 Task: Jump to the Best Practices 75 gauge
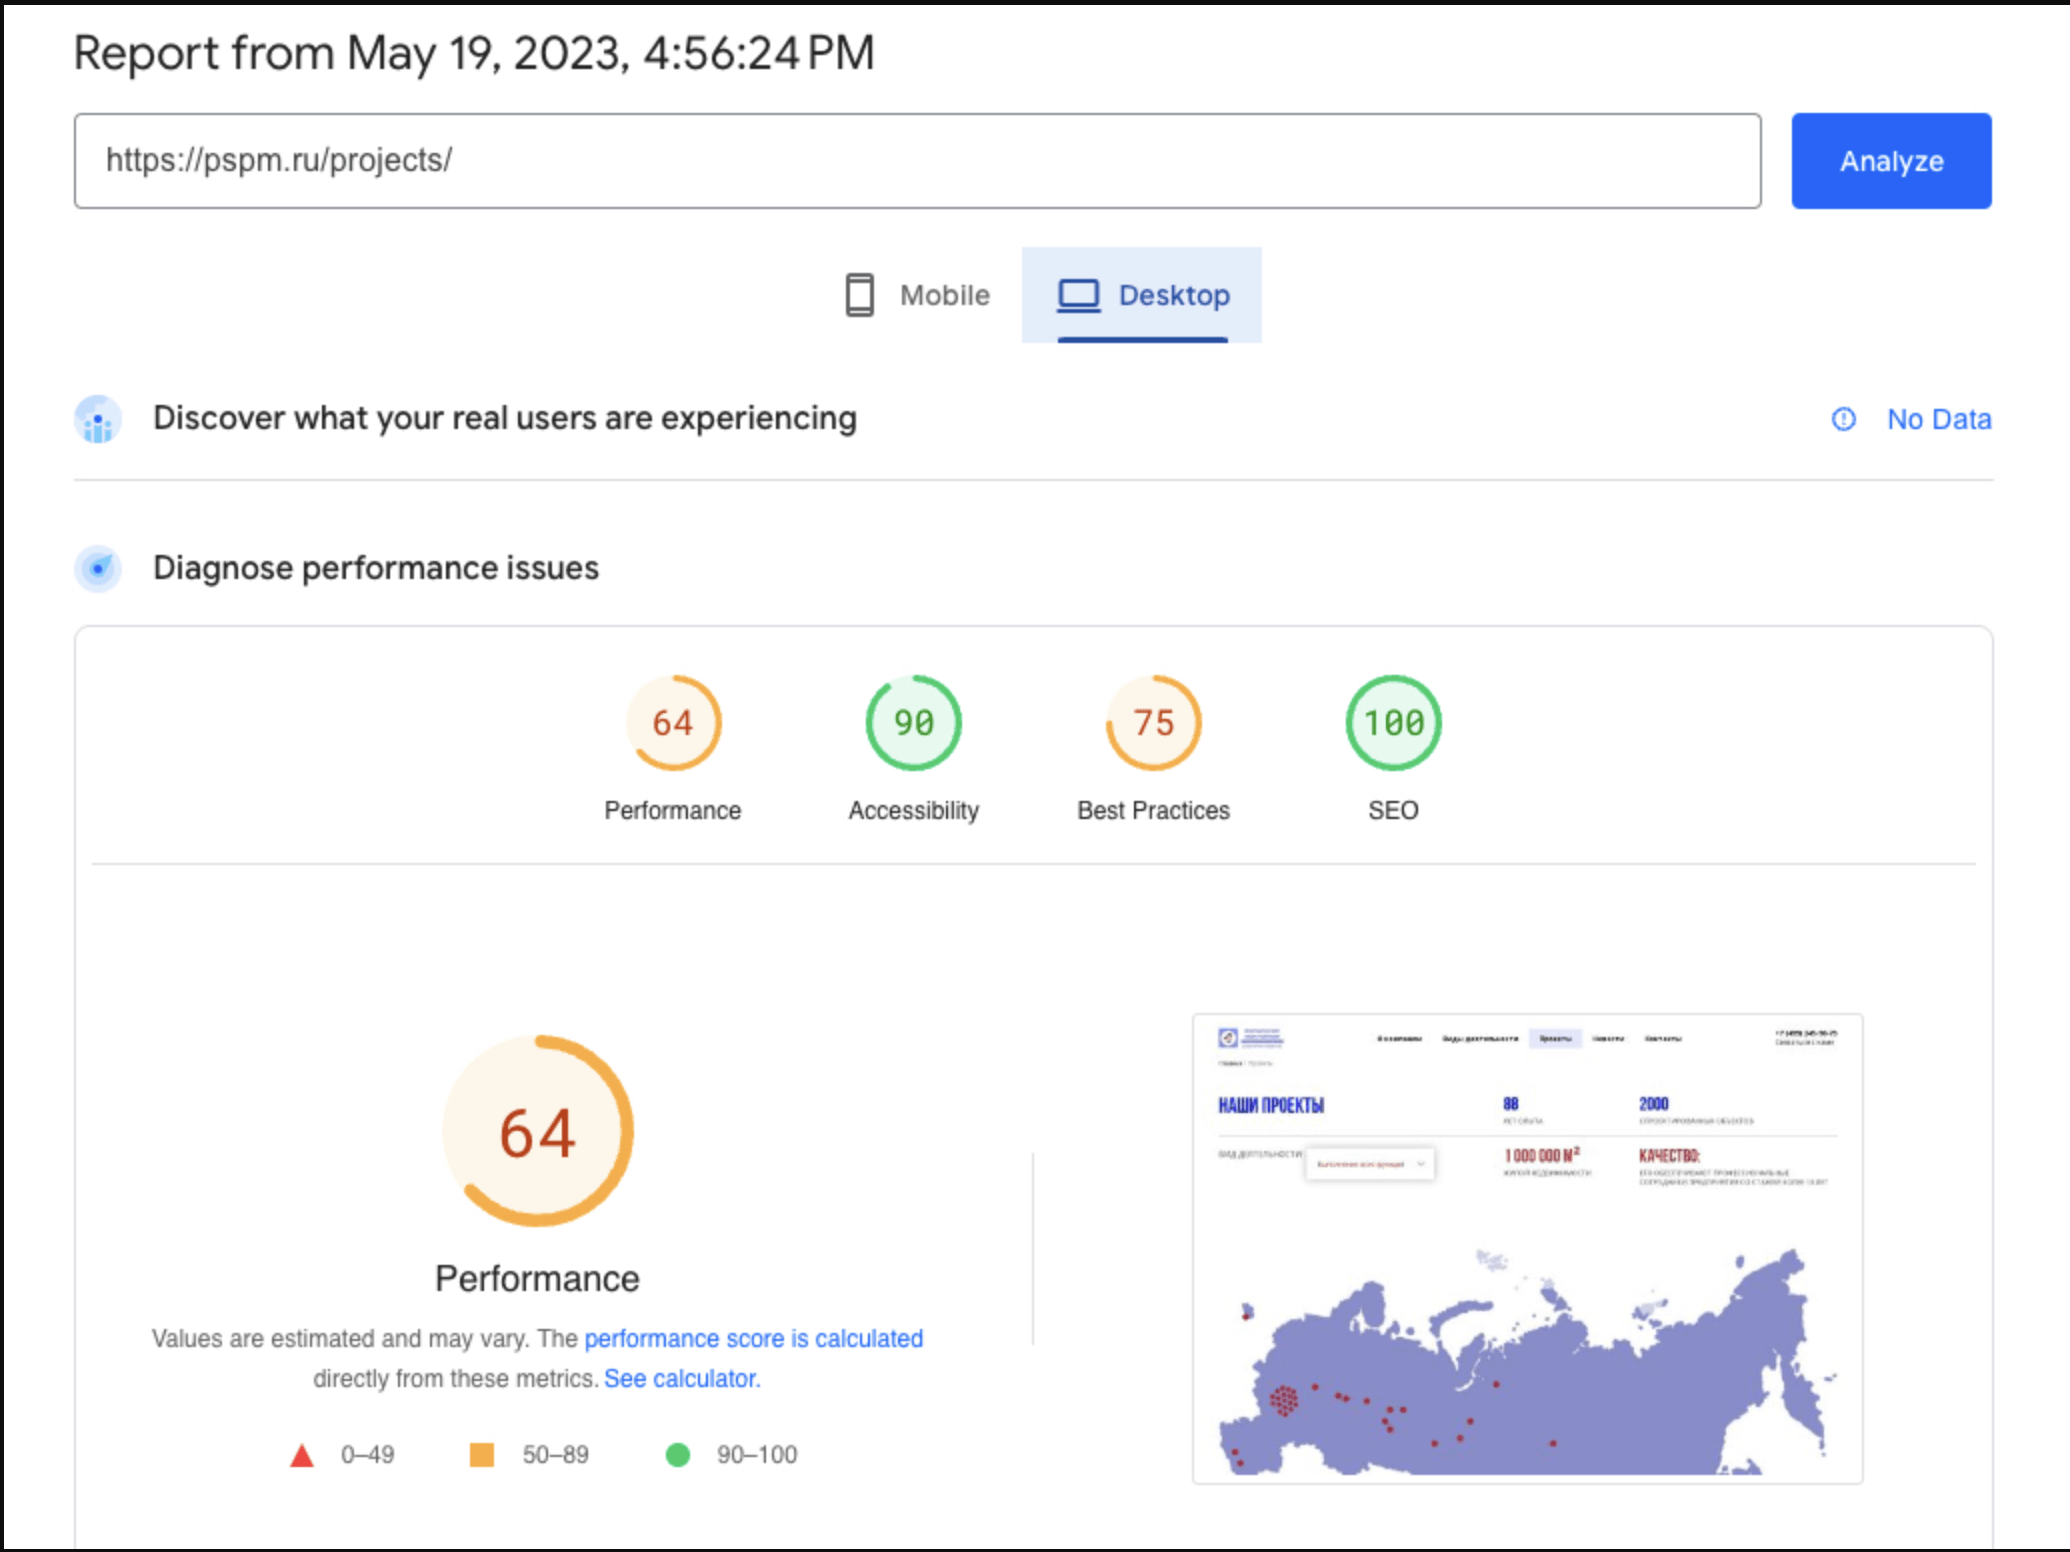coord(1153,724)
